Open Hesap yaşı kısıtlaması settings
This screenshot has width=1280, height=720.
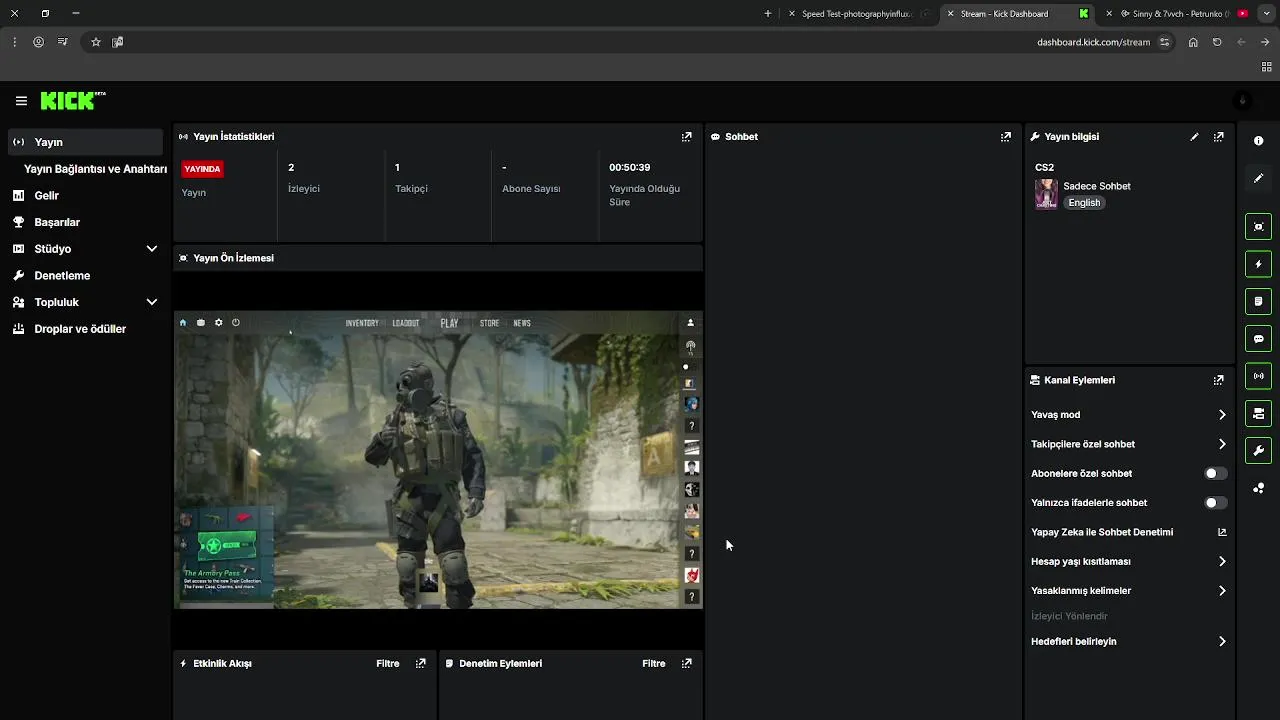point(1129,562)
